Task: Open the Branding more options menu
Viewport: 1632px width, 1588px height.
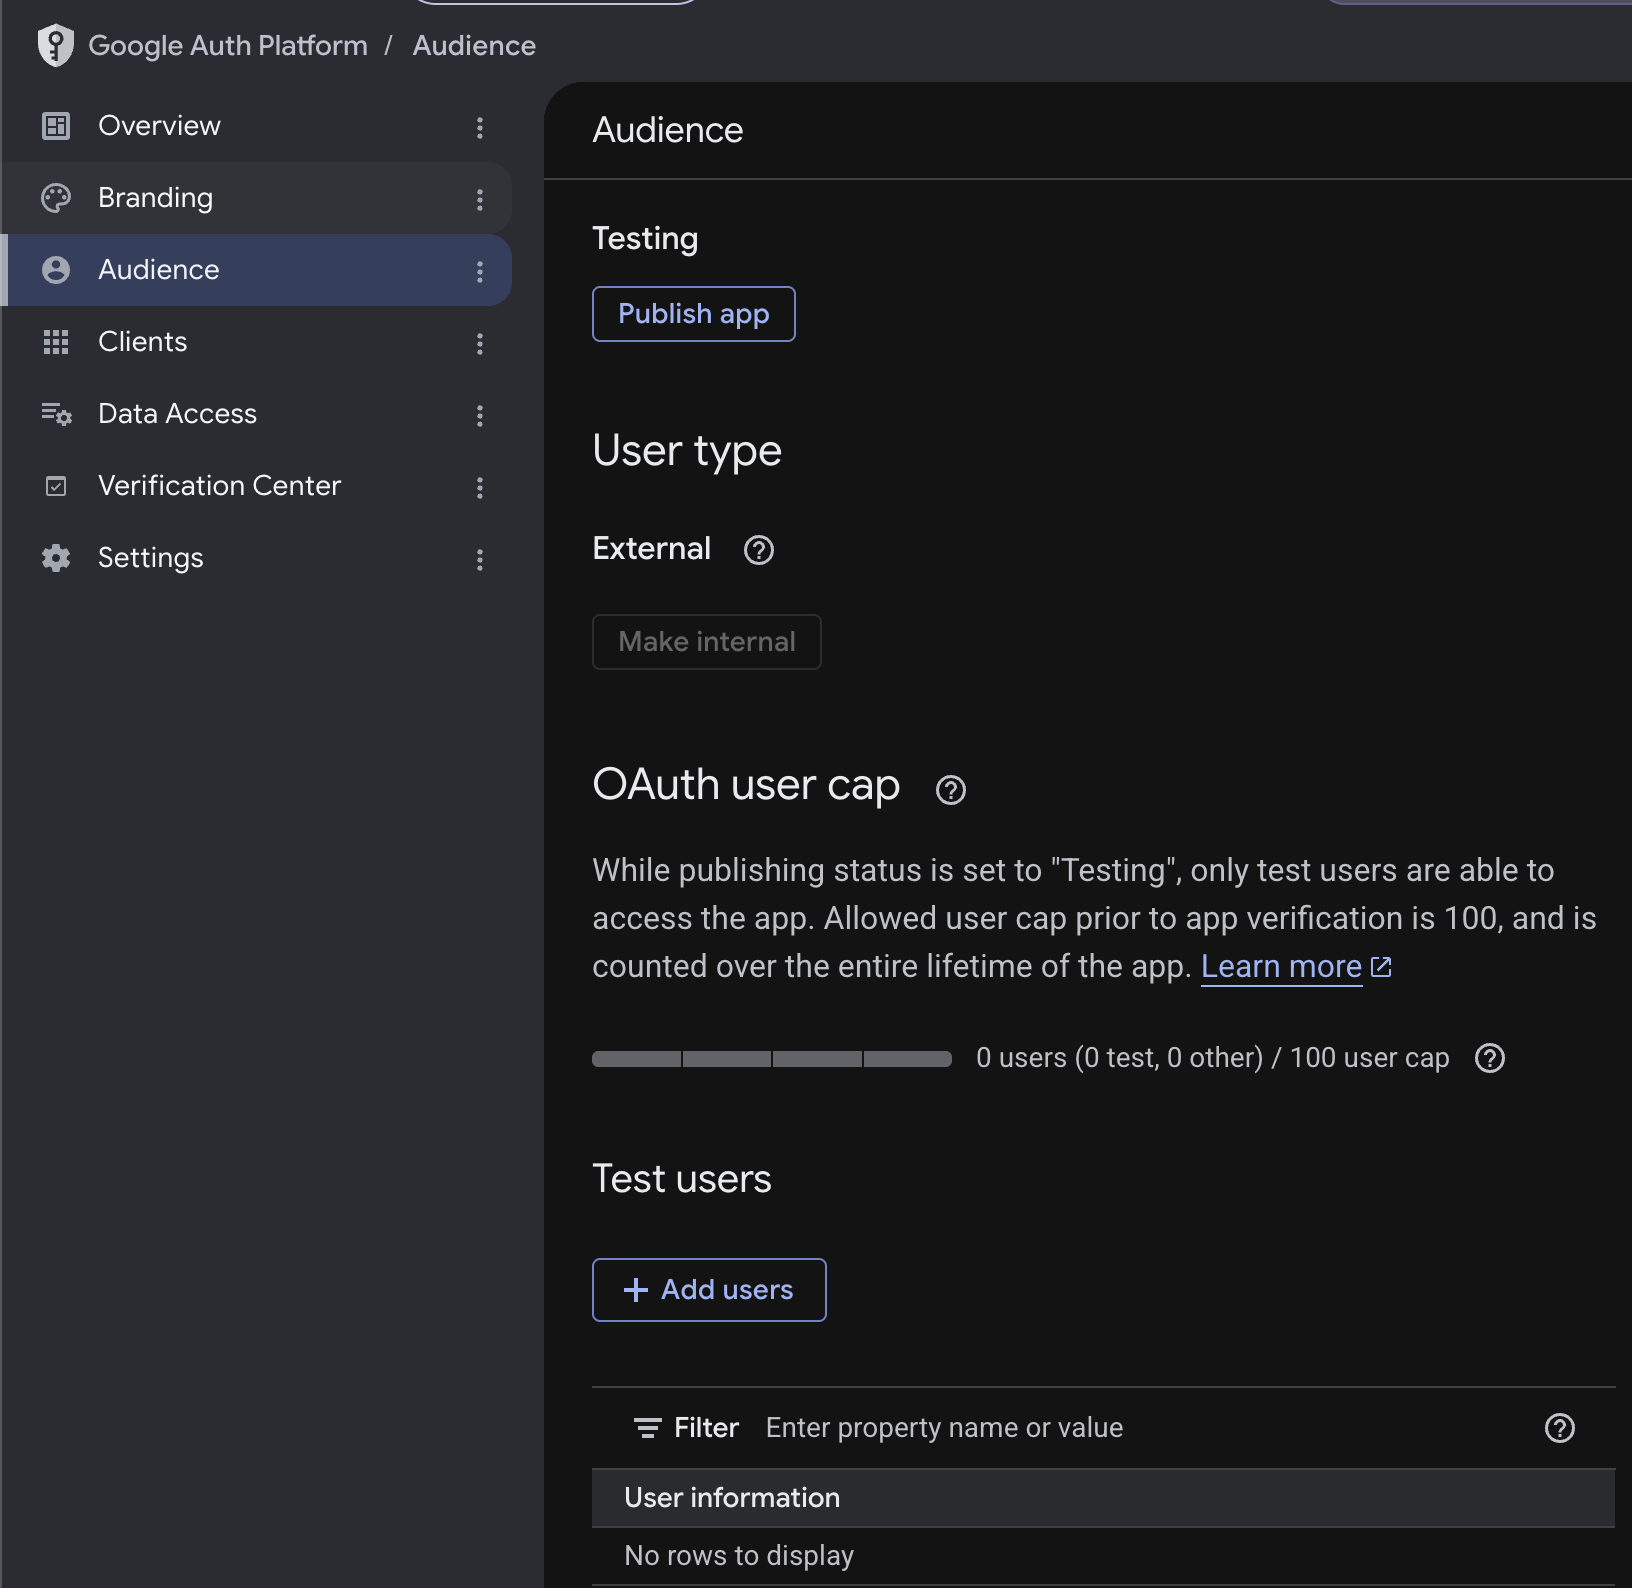Action: coord(480,199)
